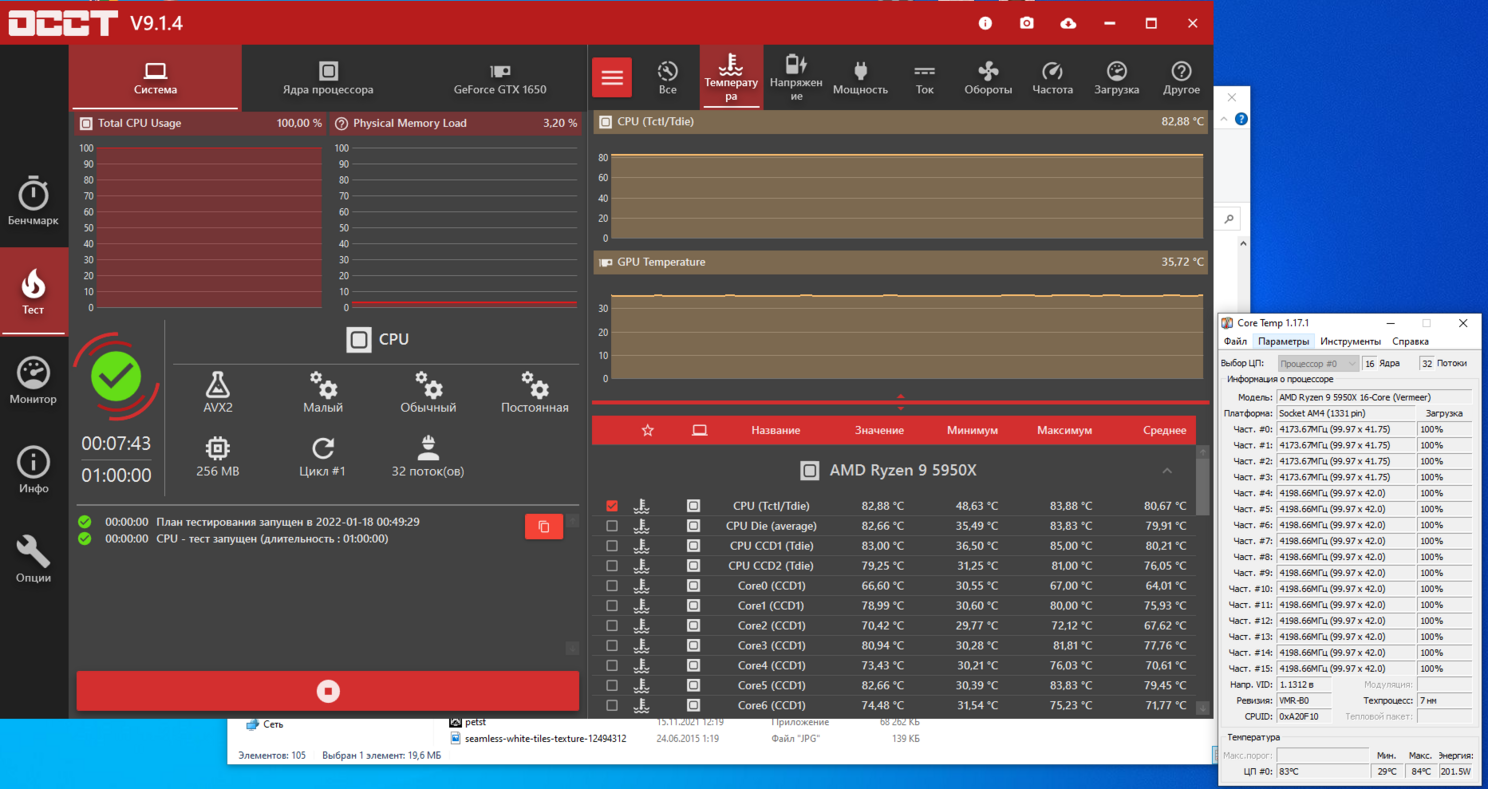Uncheck the CPU (Tctl/Tdie) sensor checkbox
1488x789 pixels.
612,506
